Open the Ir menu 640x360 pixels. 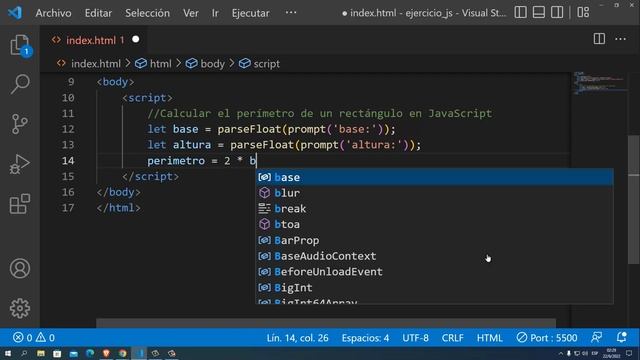(215, 13)
